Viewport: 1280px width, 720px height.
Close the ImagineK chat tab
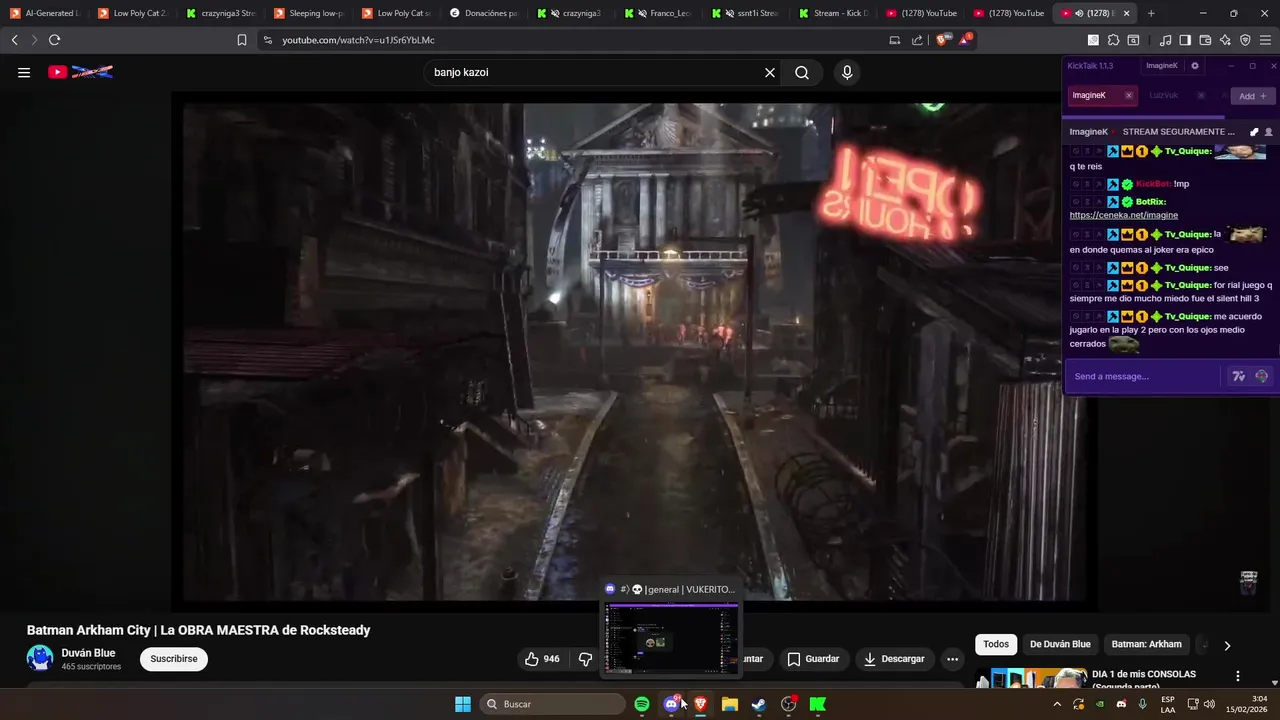tap(1129, 96)
